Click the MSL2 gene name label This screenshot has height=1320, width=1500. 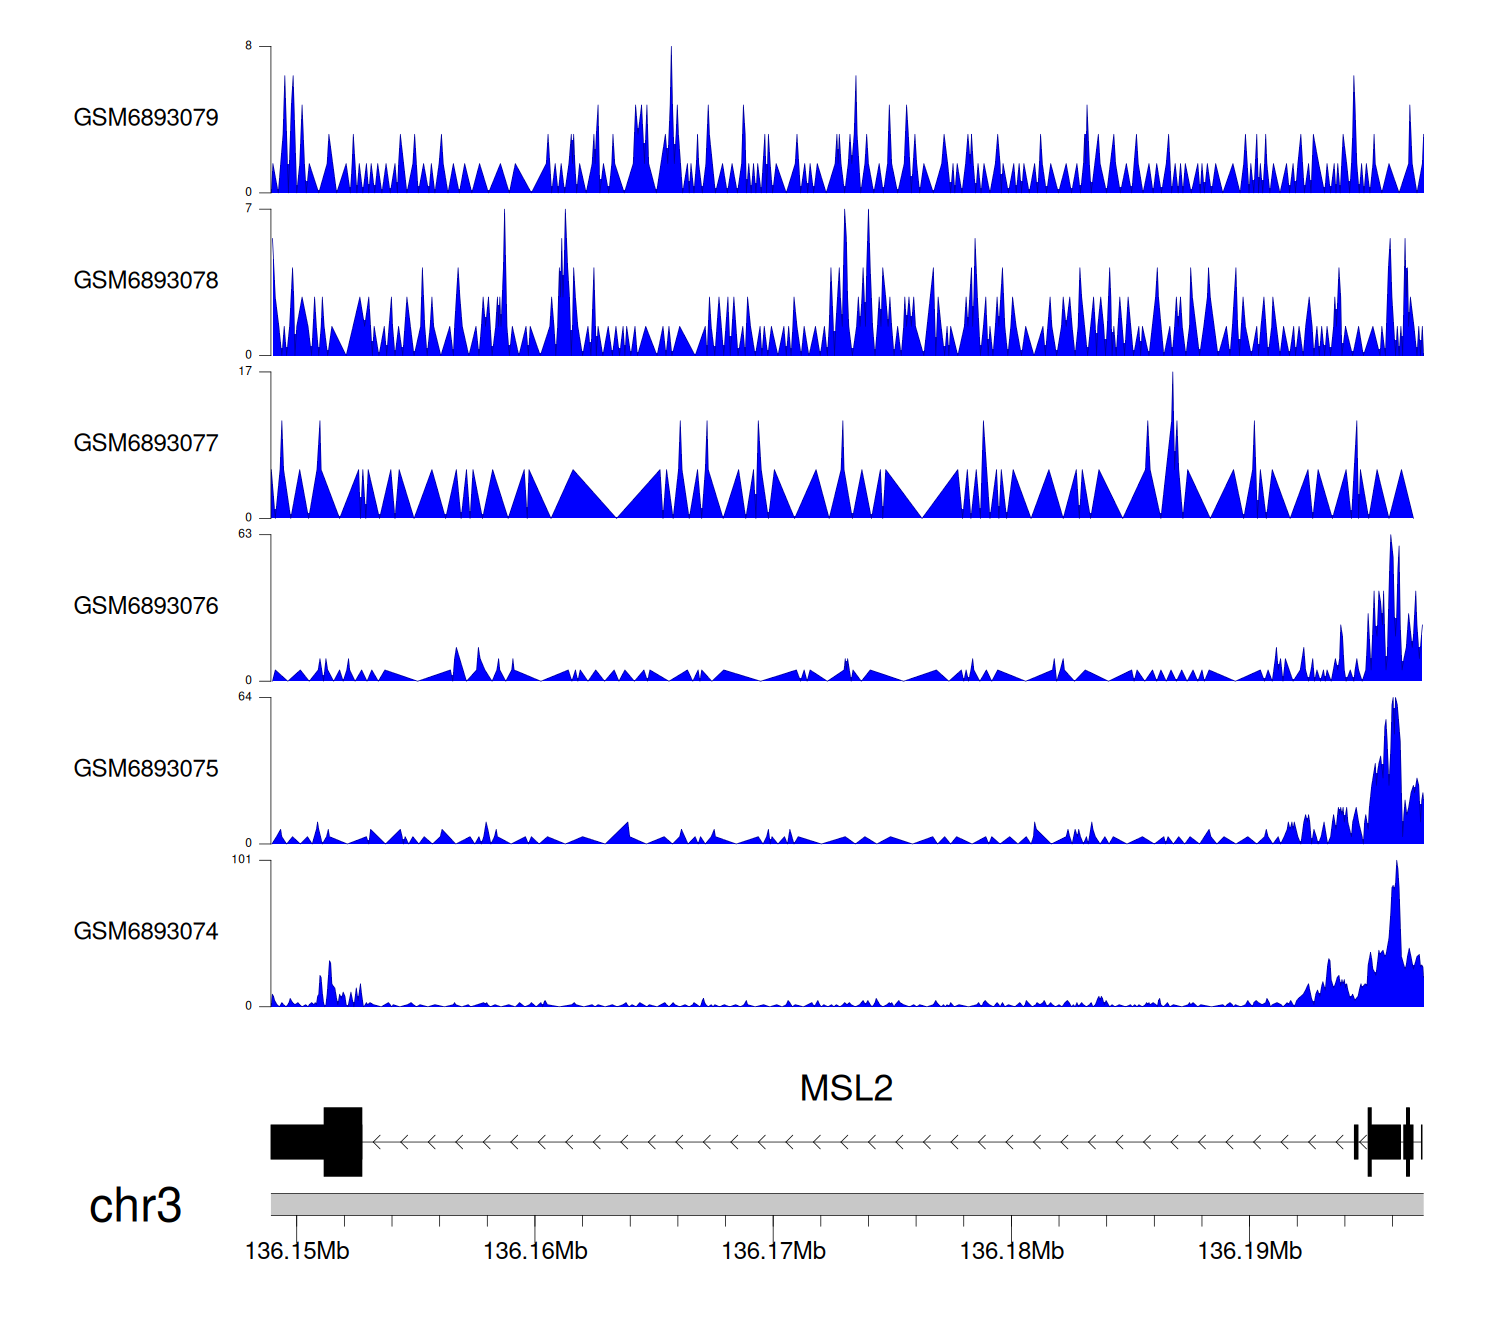click(x=846, y=1088)
